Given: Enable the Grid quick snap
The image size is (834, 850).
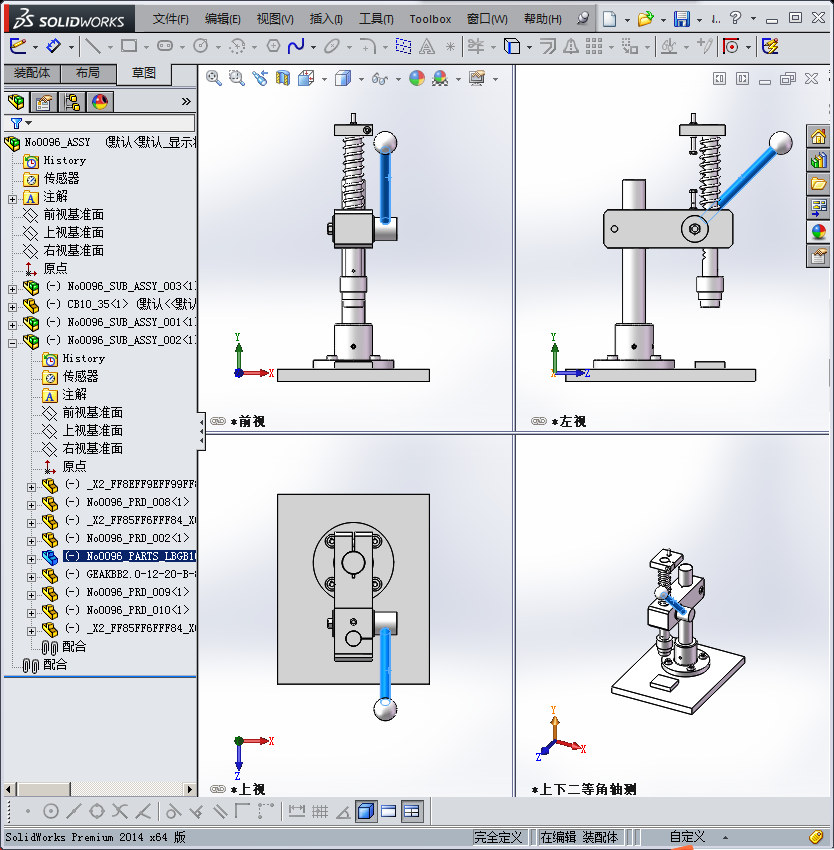Looking at the screenshot, I should (320, 812).
